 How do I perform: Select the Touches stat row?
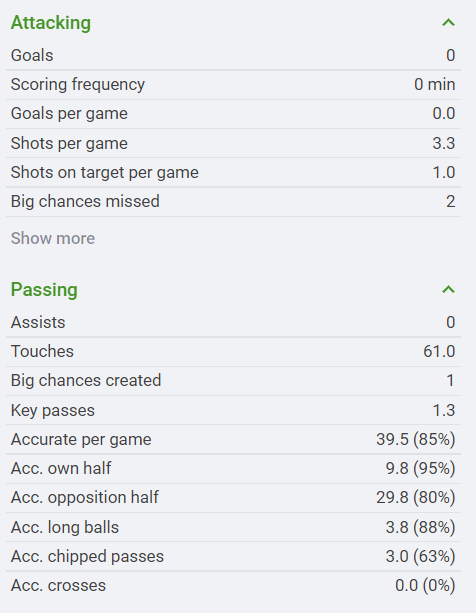point(233,351)
